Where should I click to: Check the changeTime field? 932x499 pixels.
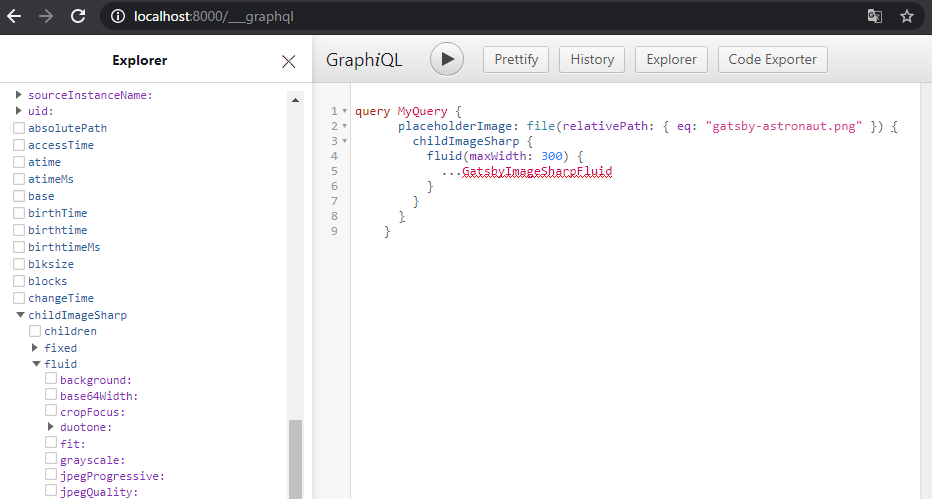(x=19, y=298)
